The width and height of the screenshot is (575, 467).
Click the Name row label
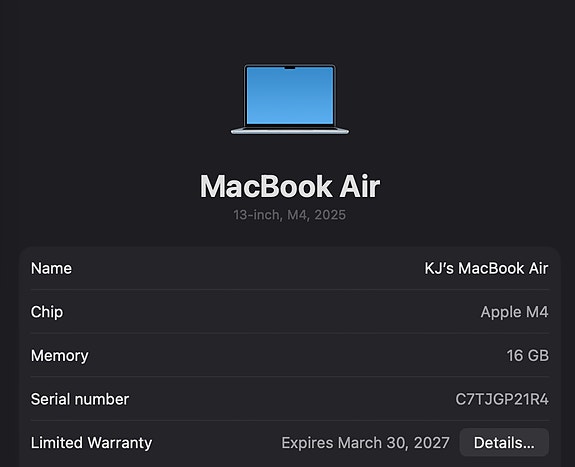[51, 268]
